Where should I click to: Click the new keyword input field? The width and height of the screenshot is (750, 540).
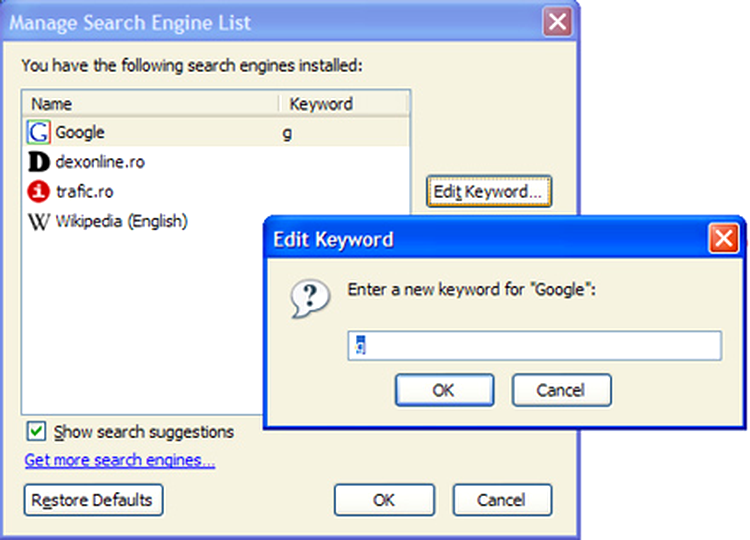(534, 345)
